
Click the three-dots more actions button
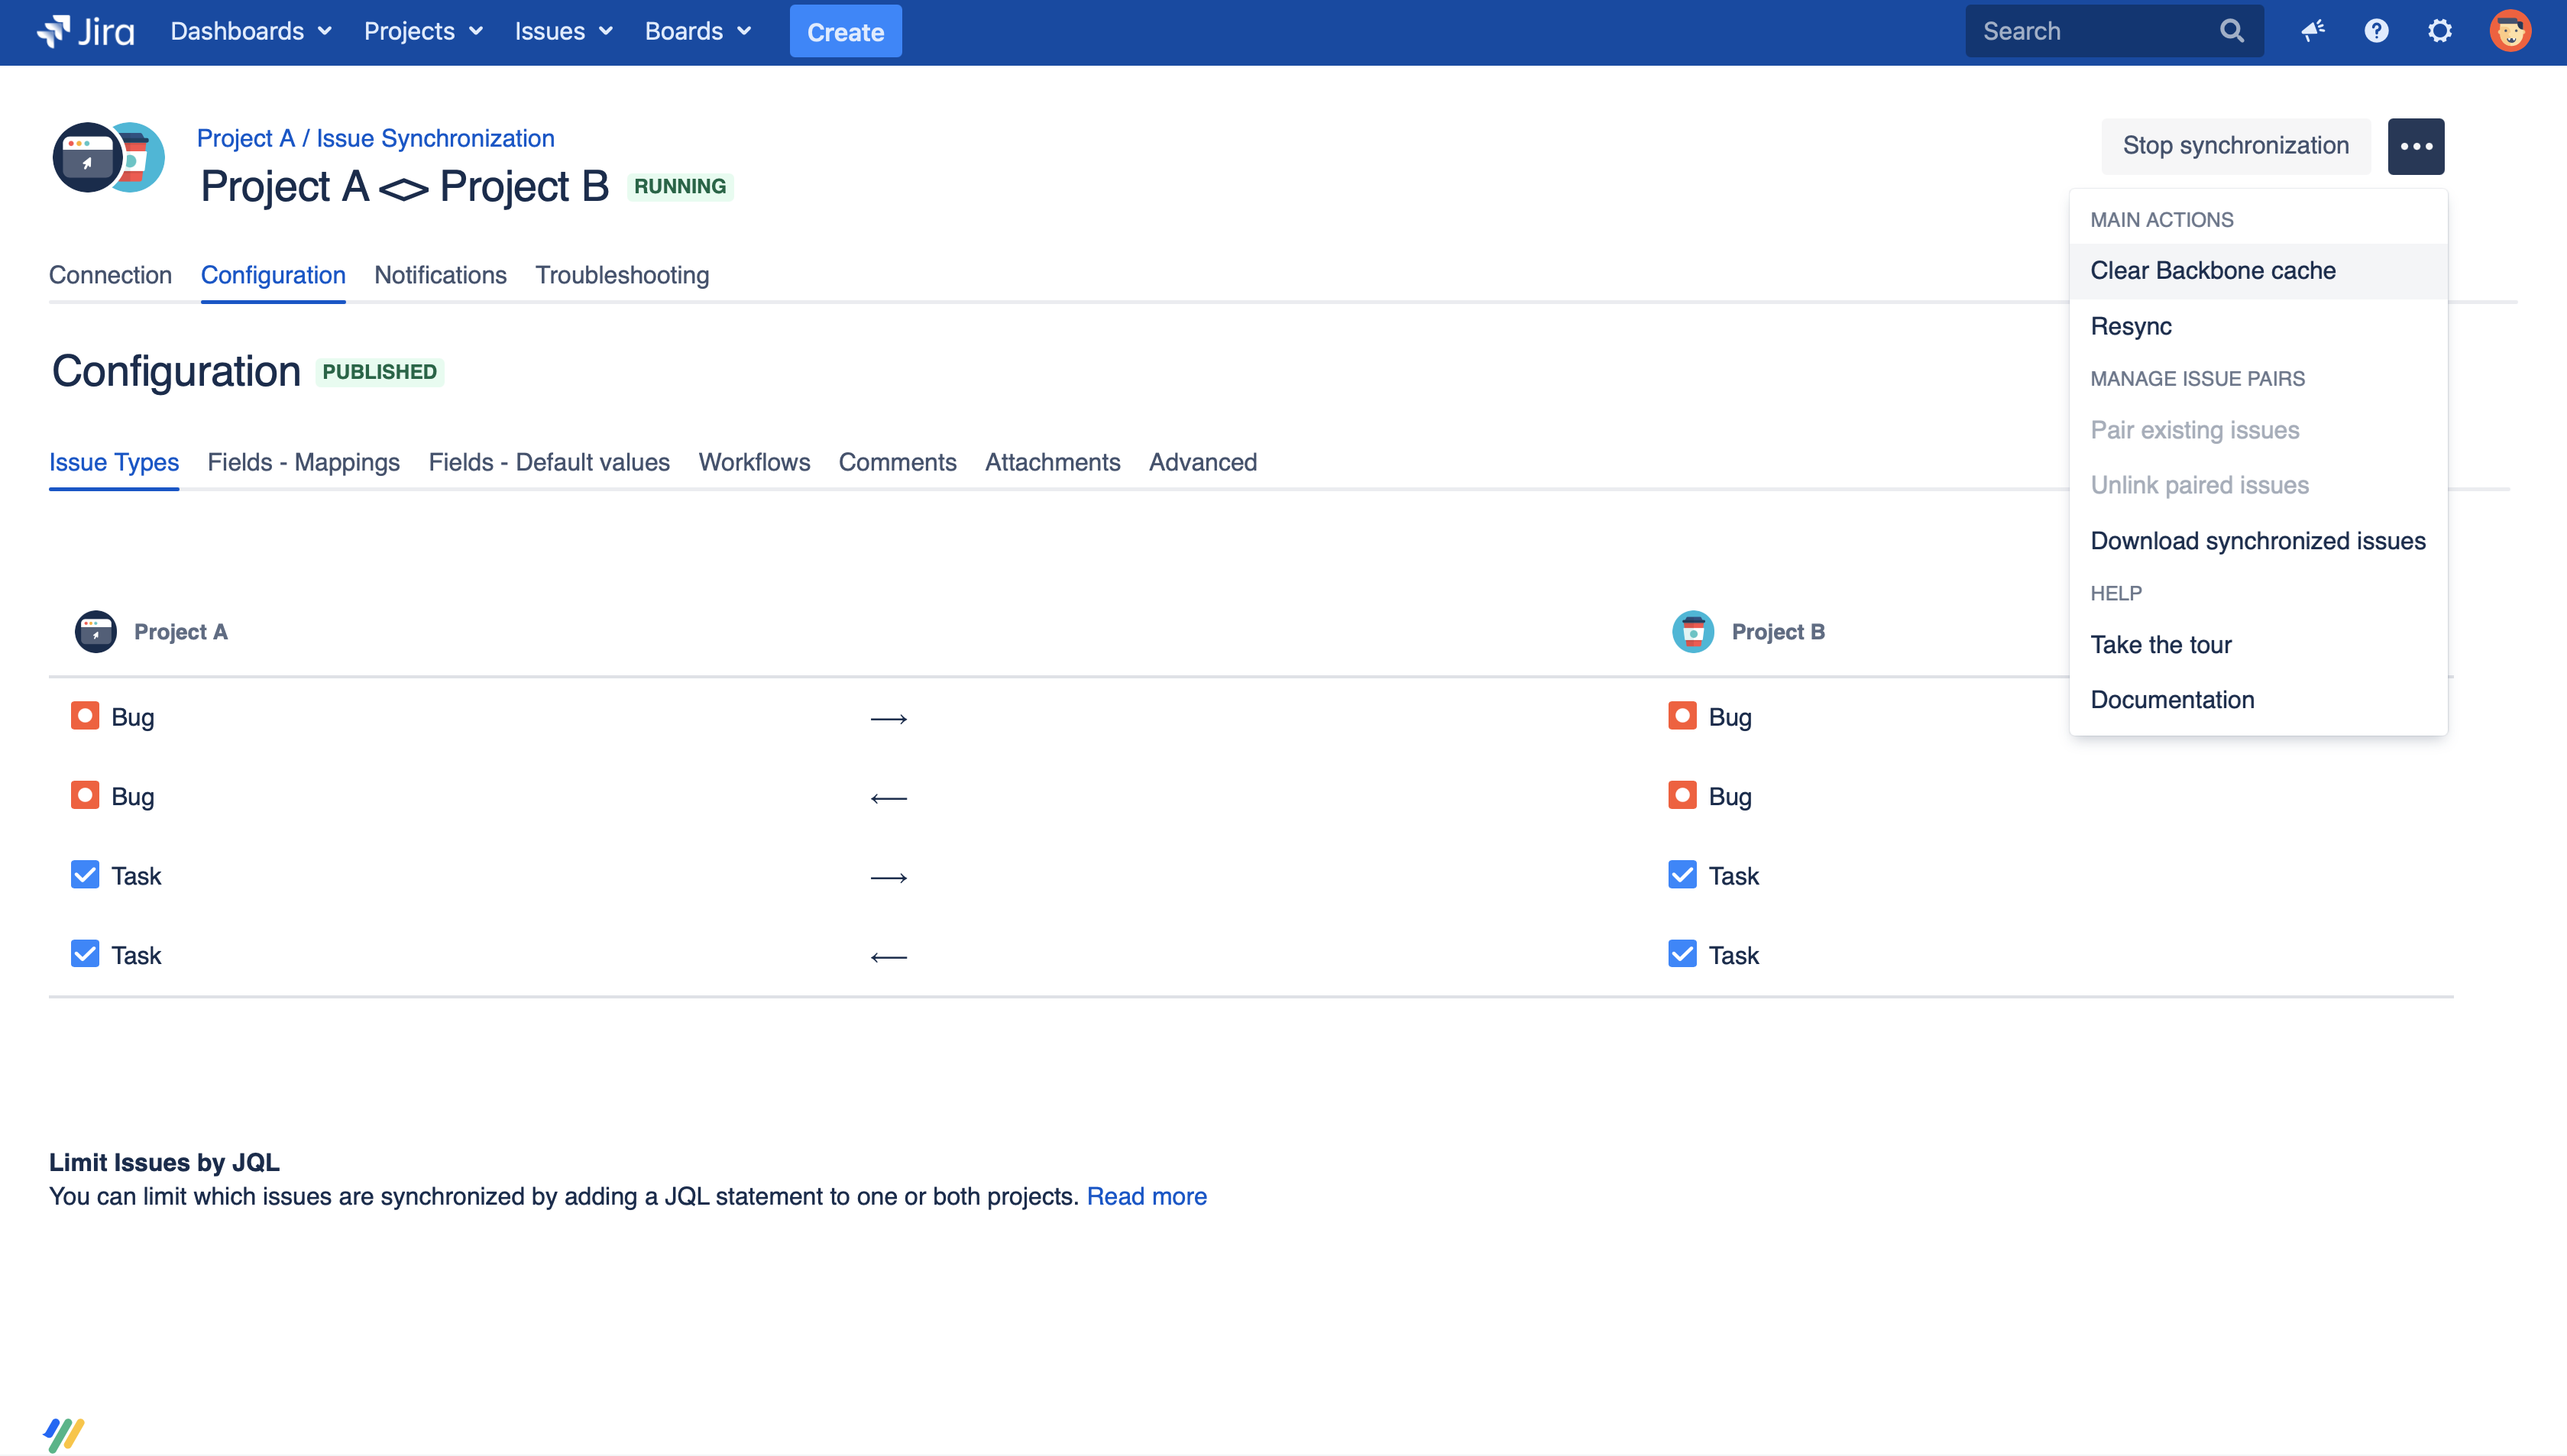click(2415, 147)
